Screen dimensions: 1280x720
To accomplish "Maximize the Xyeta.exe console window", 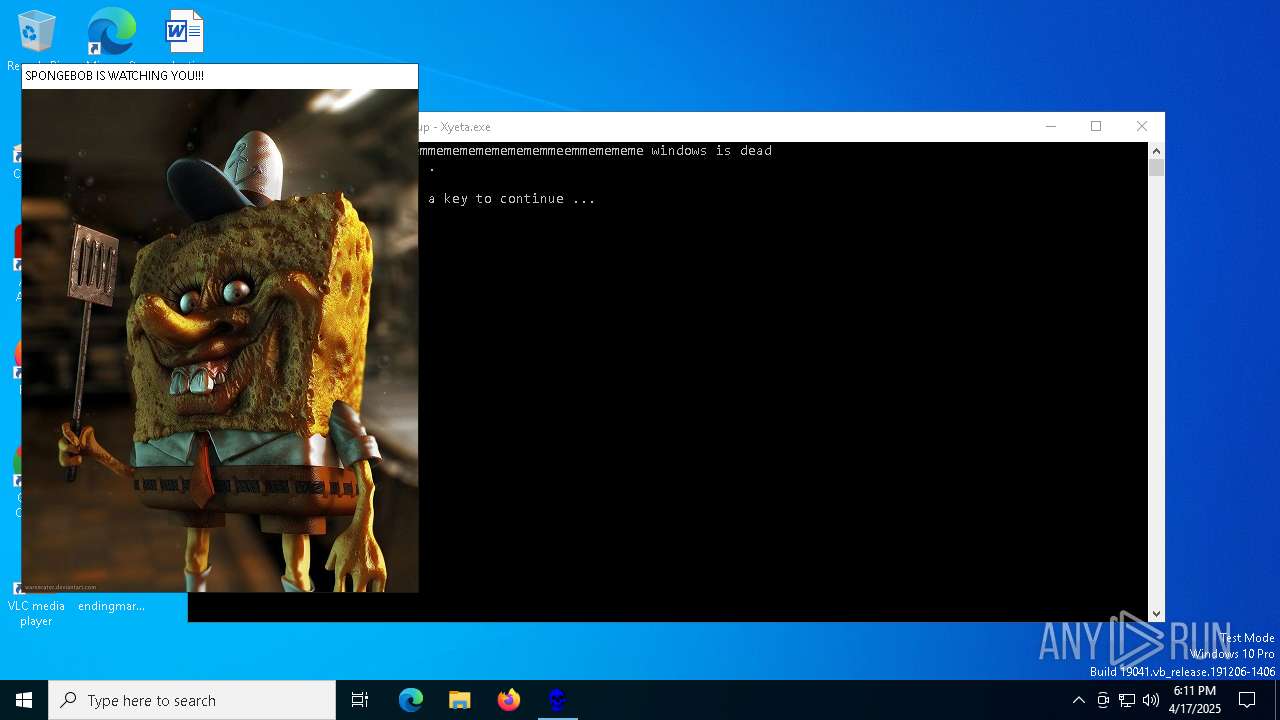I will pyautogui.click(x=1096, y=126).
